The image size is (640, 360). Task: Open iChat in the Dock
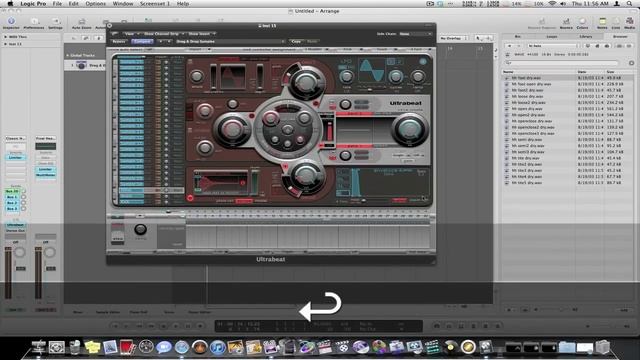coord(164,347)
